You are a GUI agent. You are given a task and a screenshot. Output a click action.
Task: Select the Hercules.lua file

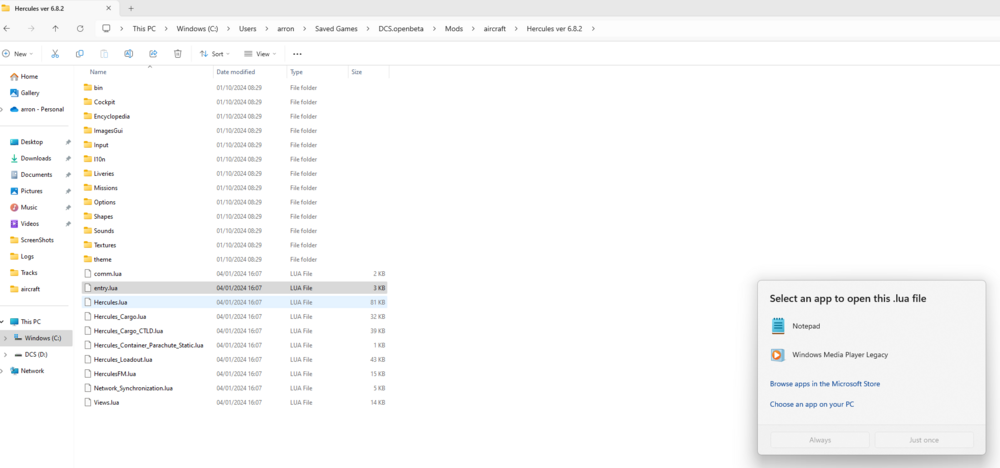pyautogui.click(x=235, y=302)
